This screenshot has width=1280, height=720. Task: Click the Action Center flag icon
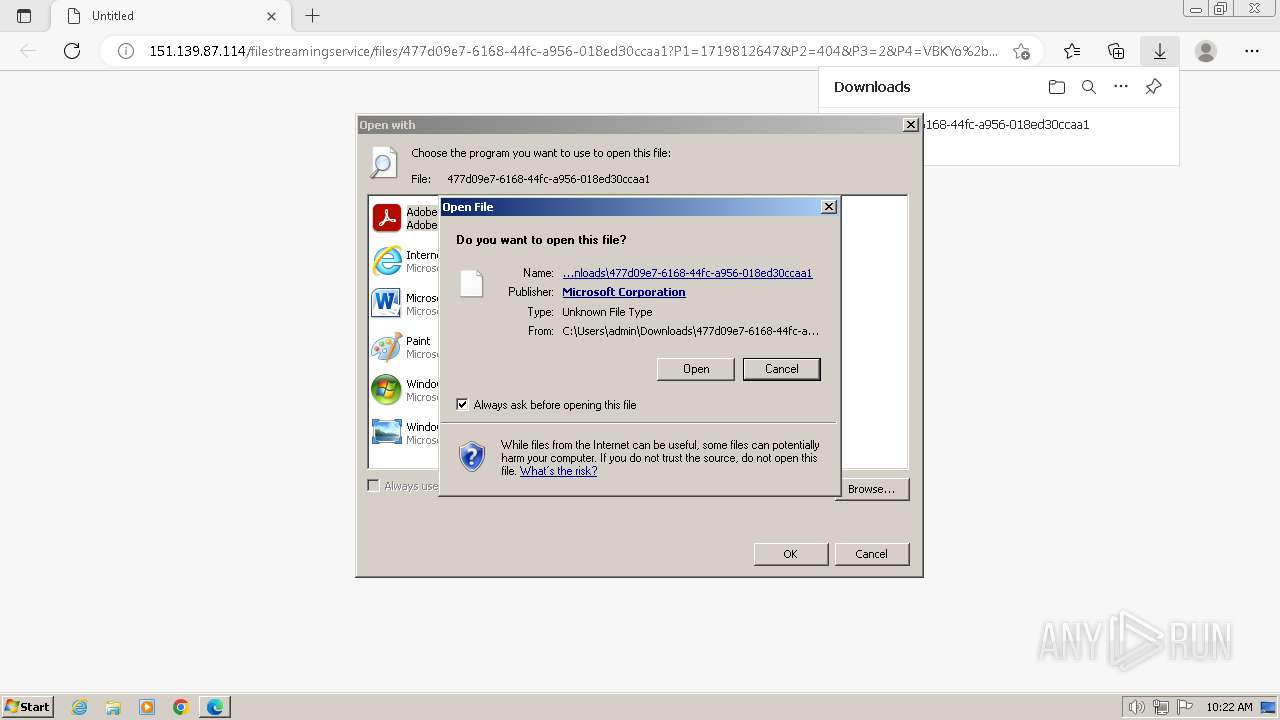click(x=1183, y=707)
